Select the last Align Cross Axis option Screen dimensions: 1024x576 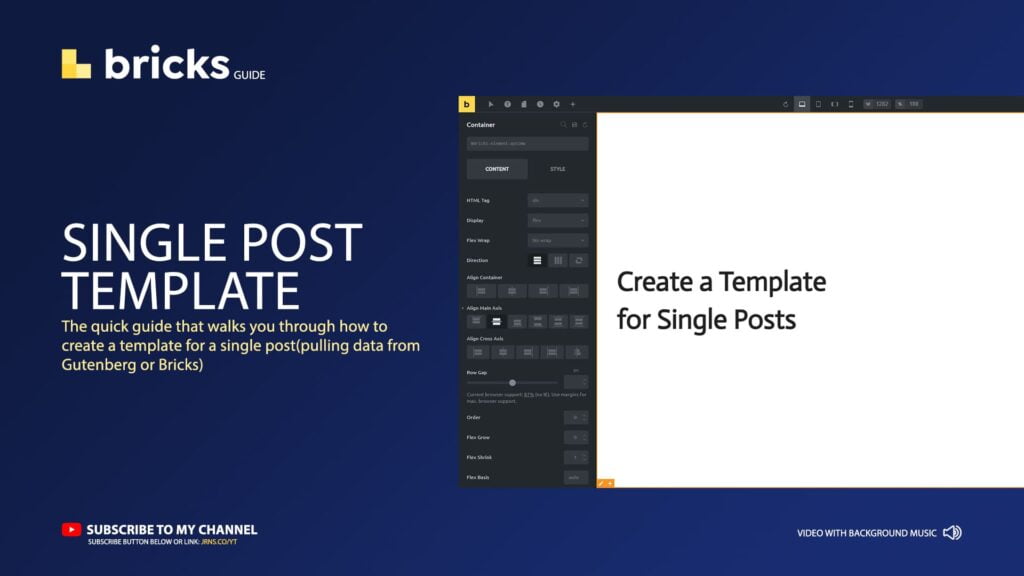click(577, 353)
